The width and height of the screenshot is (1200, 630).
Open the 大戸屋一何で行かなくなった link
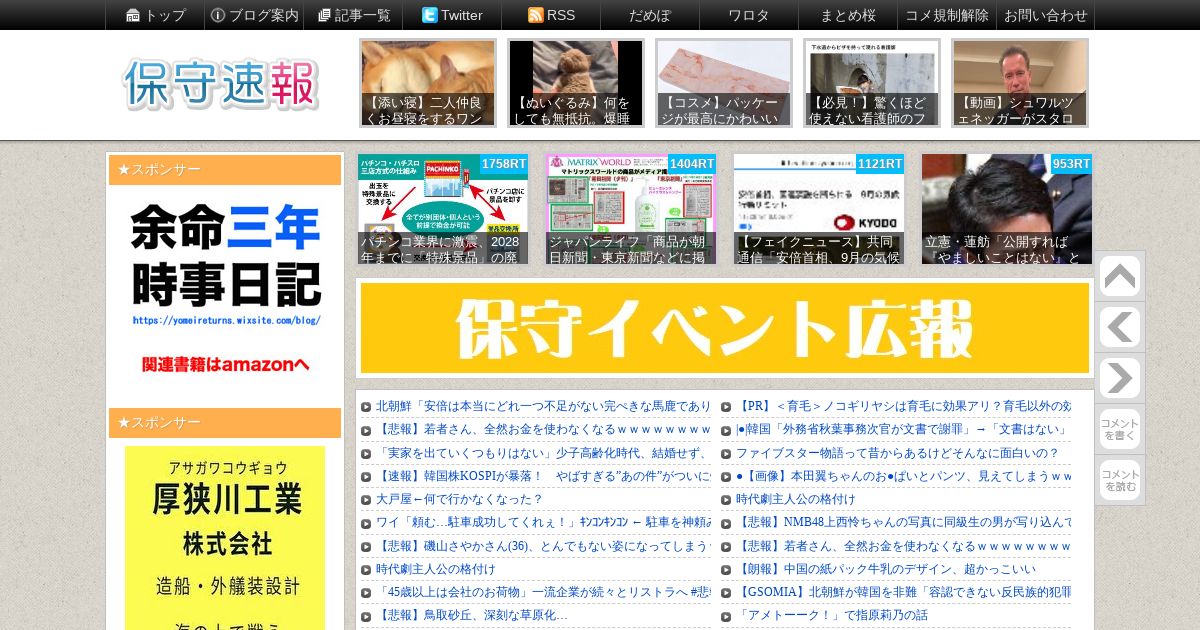click(x=459, y=499)
